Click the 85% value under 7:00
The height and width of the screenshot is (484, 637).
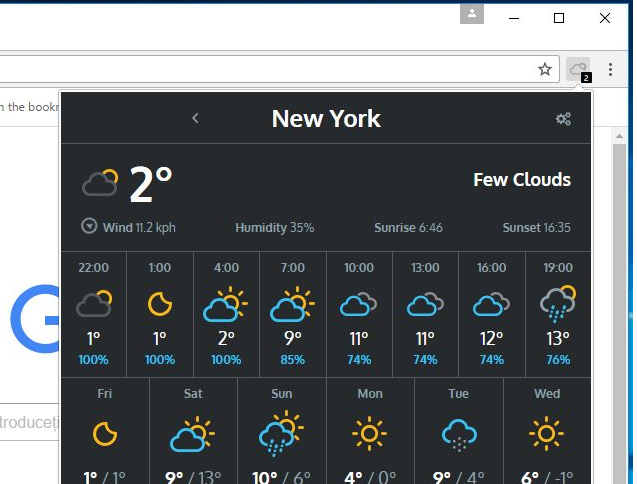click(292, 360)
